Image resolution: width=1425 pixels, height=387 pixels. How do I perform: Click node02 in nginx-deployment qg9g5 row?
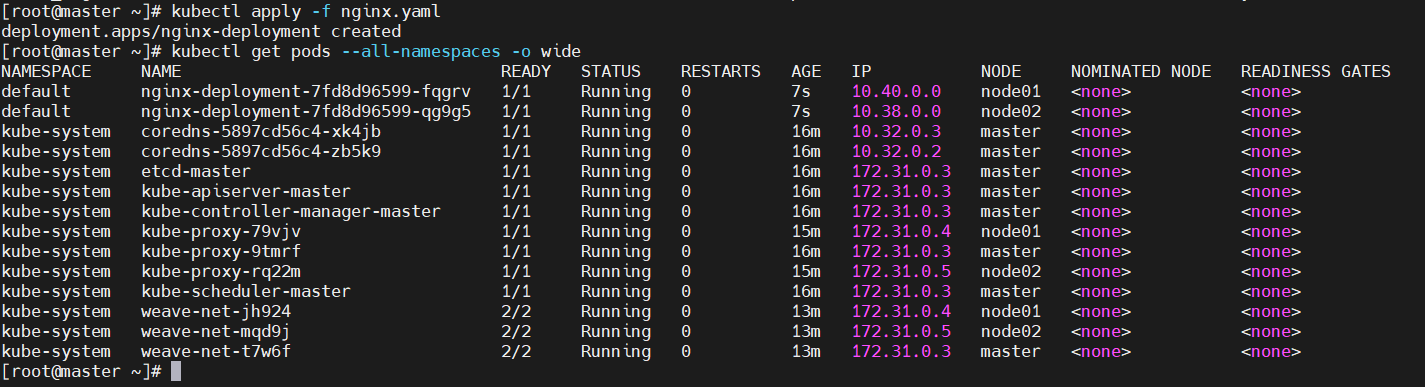pos(1011,111)
